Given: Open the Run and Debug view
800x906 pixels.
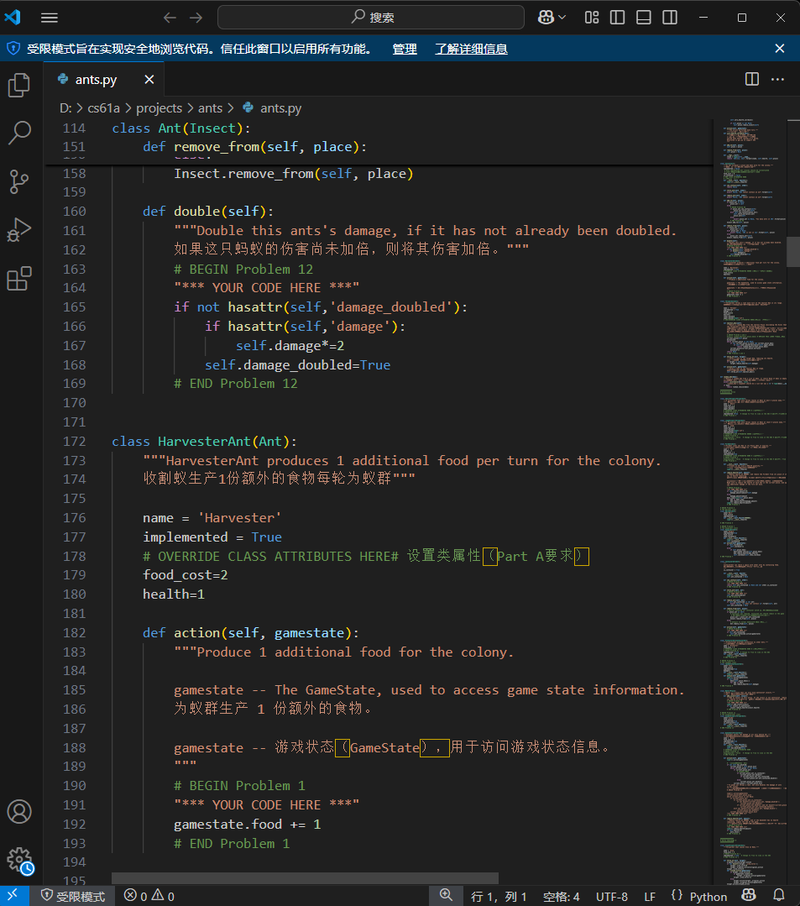Looking at the screenshot, I should (20, 230).
